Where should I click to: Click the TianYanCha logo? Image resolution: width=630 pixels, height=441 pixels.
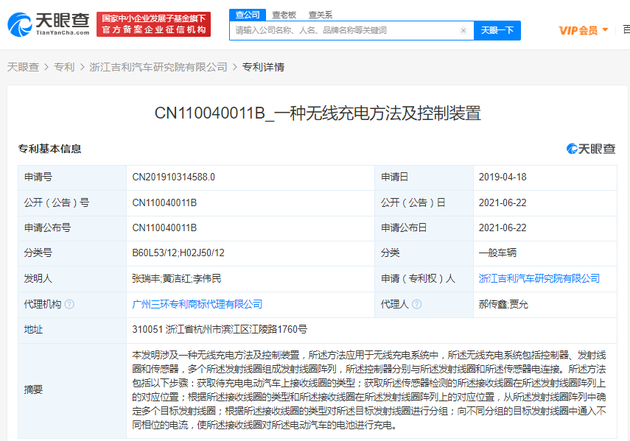pos(48,24)
